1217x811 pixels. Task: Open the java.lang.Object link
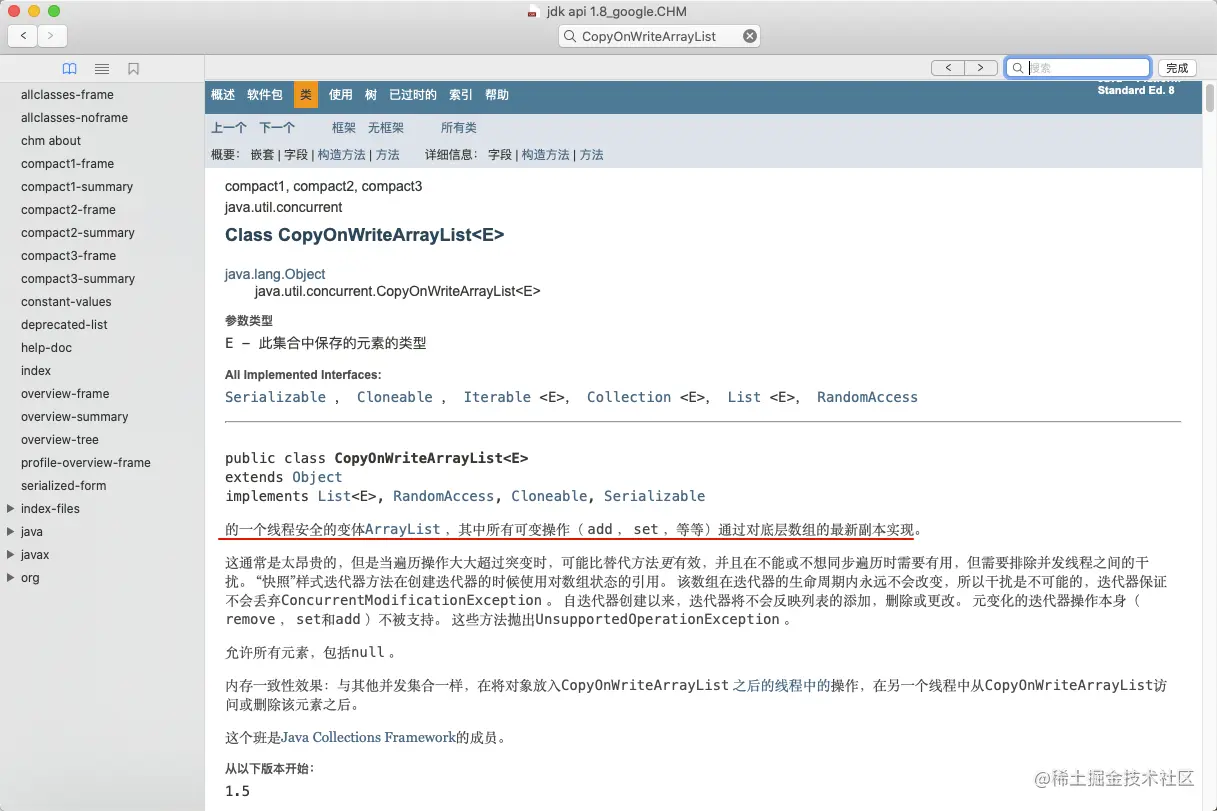[x=274, y=273]
